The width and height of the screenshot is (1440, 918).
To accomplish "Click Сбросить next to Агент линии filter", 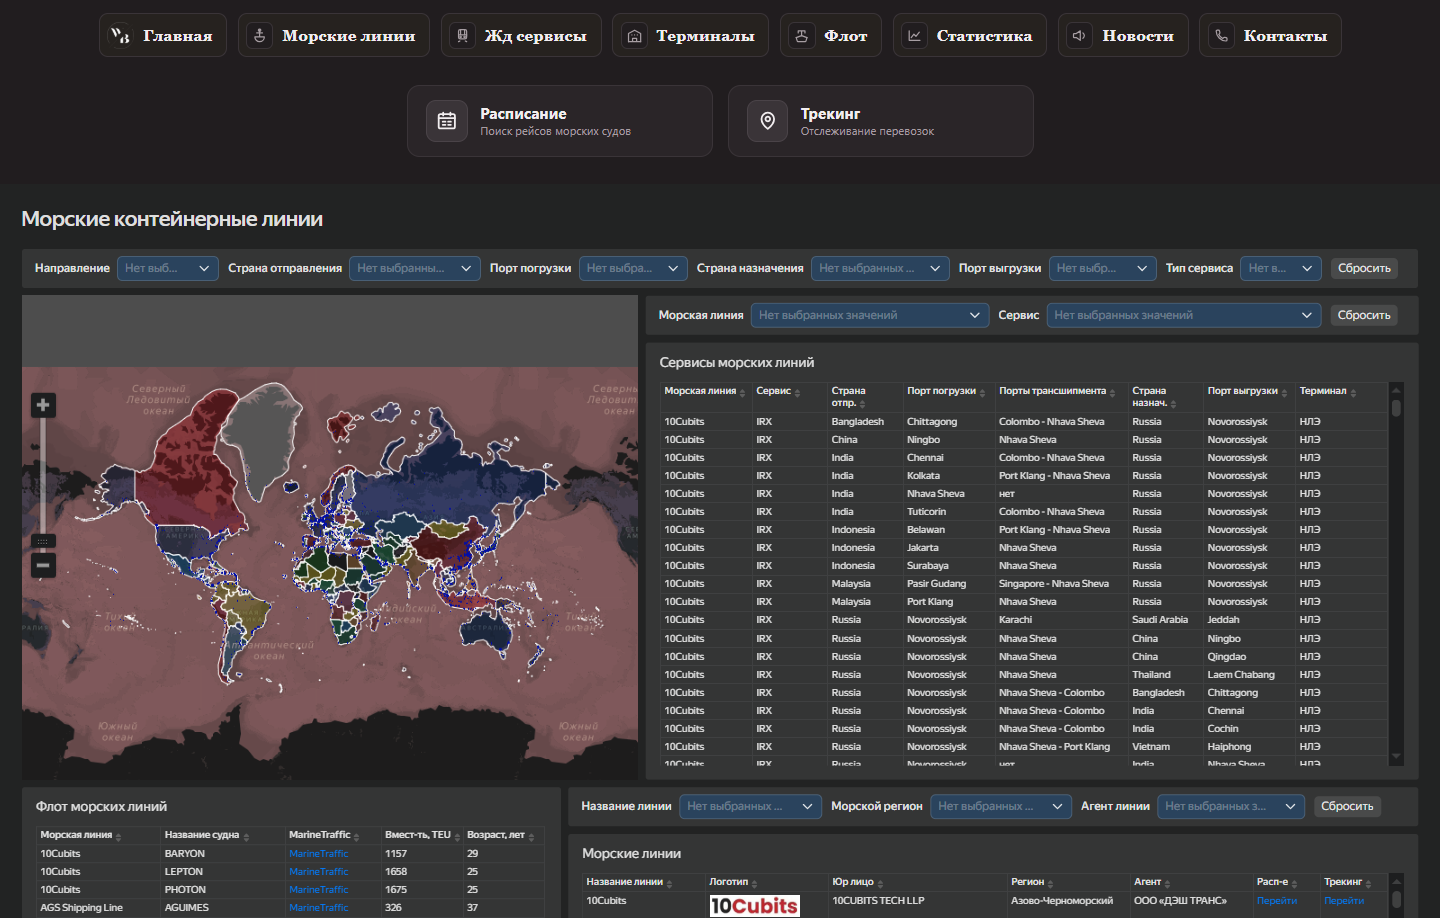I will pos(1347,806).
